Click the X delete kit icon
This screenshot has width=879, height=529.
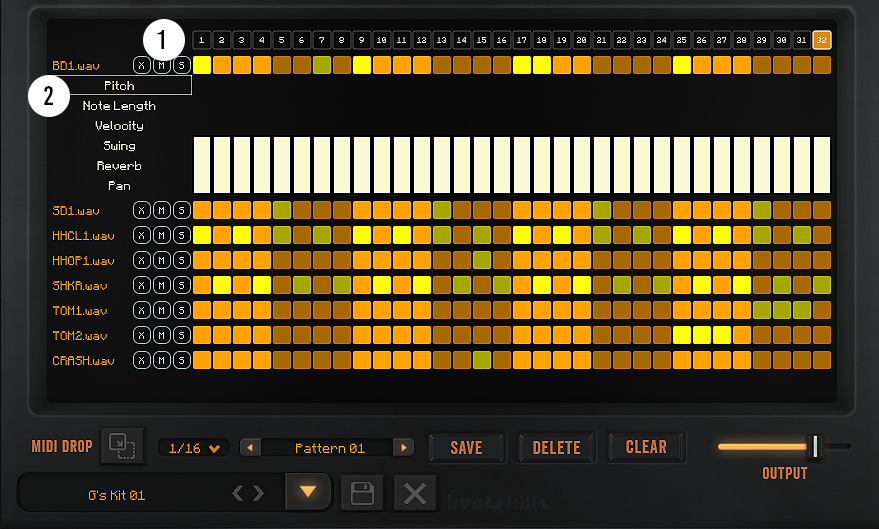tap(414, 493)
